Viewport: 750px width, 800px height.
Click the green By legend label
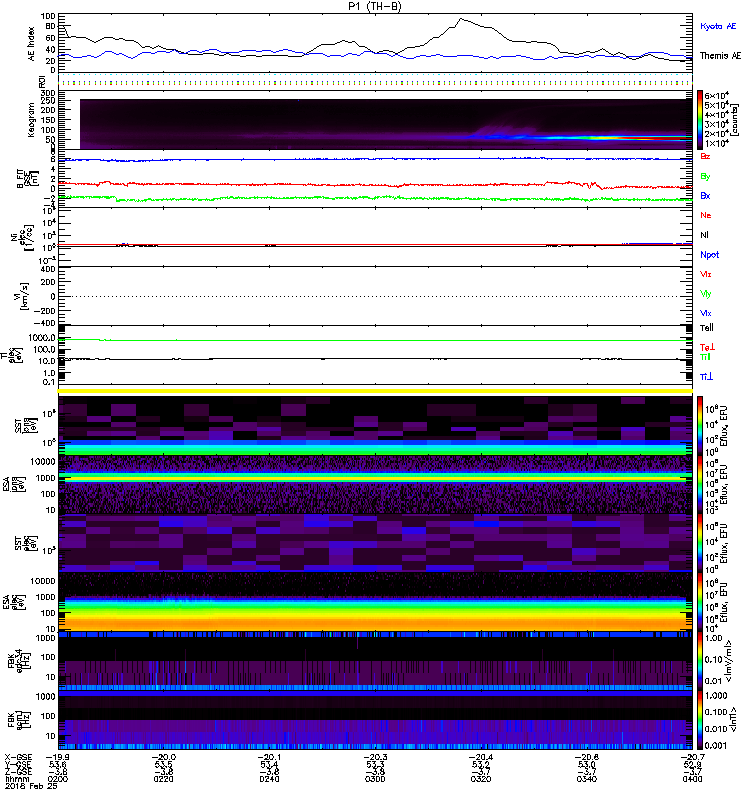click(705, 177)
